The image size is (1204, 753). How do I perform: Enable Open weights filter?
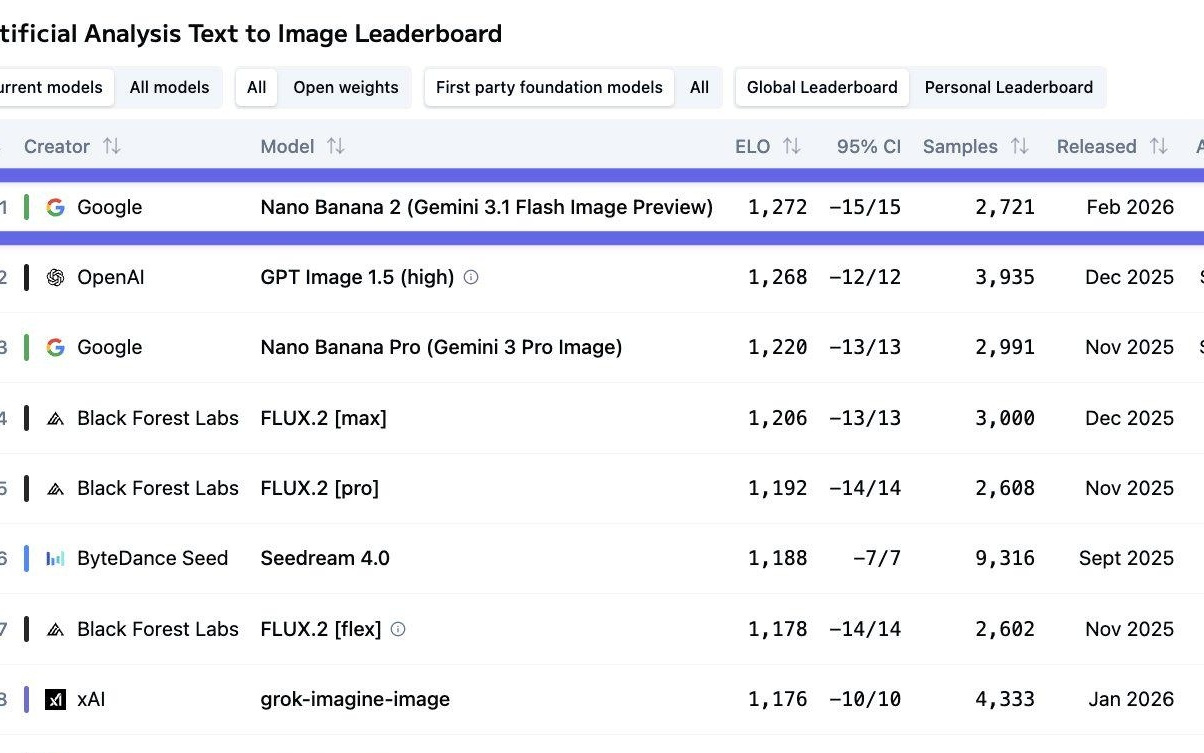[345, 88]
